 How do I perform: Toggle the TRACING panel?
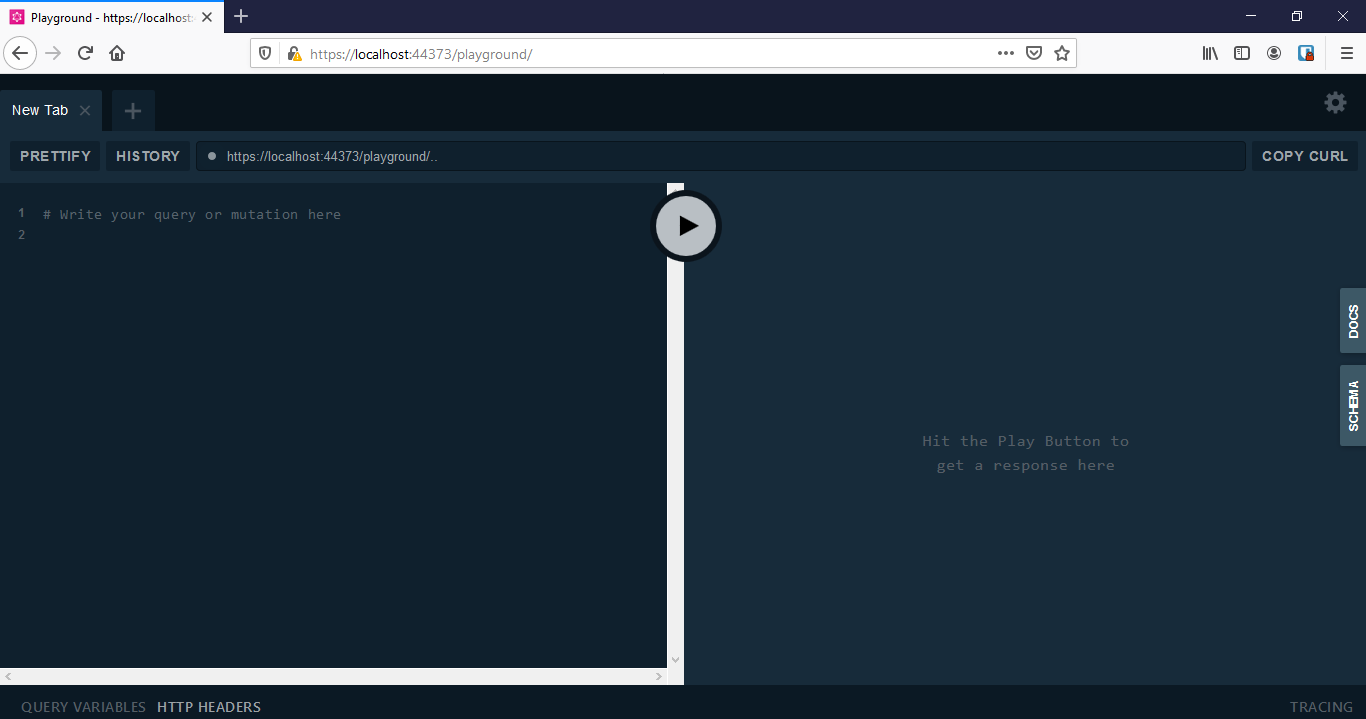tap(1321, 707)
